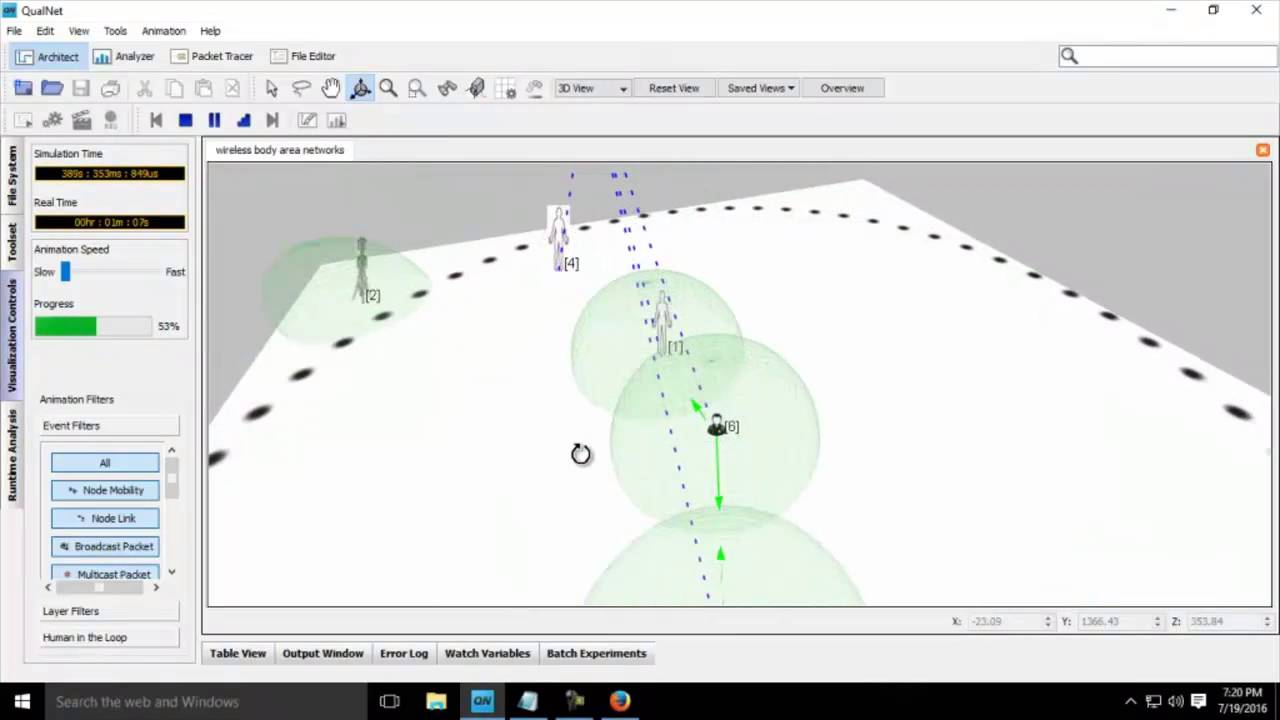Select the hand pan tool
1280x720 pixels.
[331, 88]
